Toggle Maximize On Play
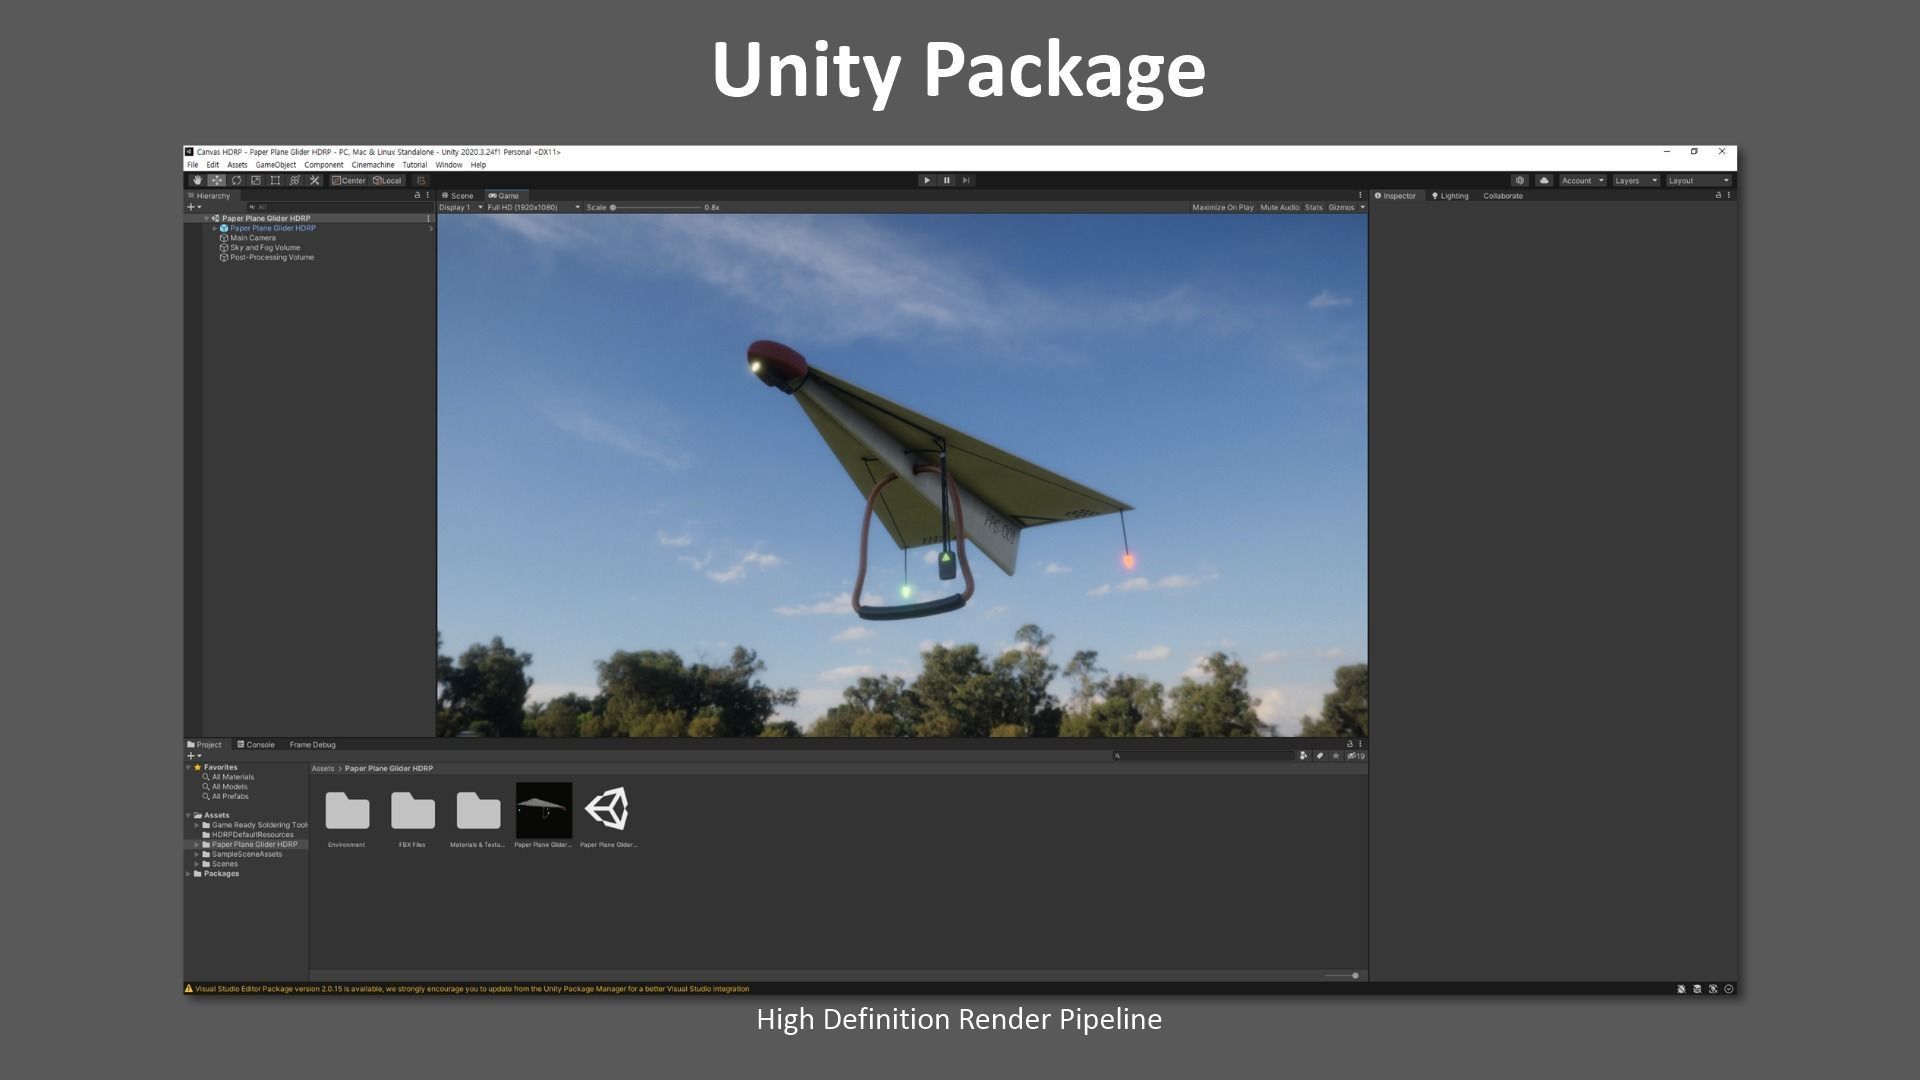 click(x=1222, y=207)
